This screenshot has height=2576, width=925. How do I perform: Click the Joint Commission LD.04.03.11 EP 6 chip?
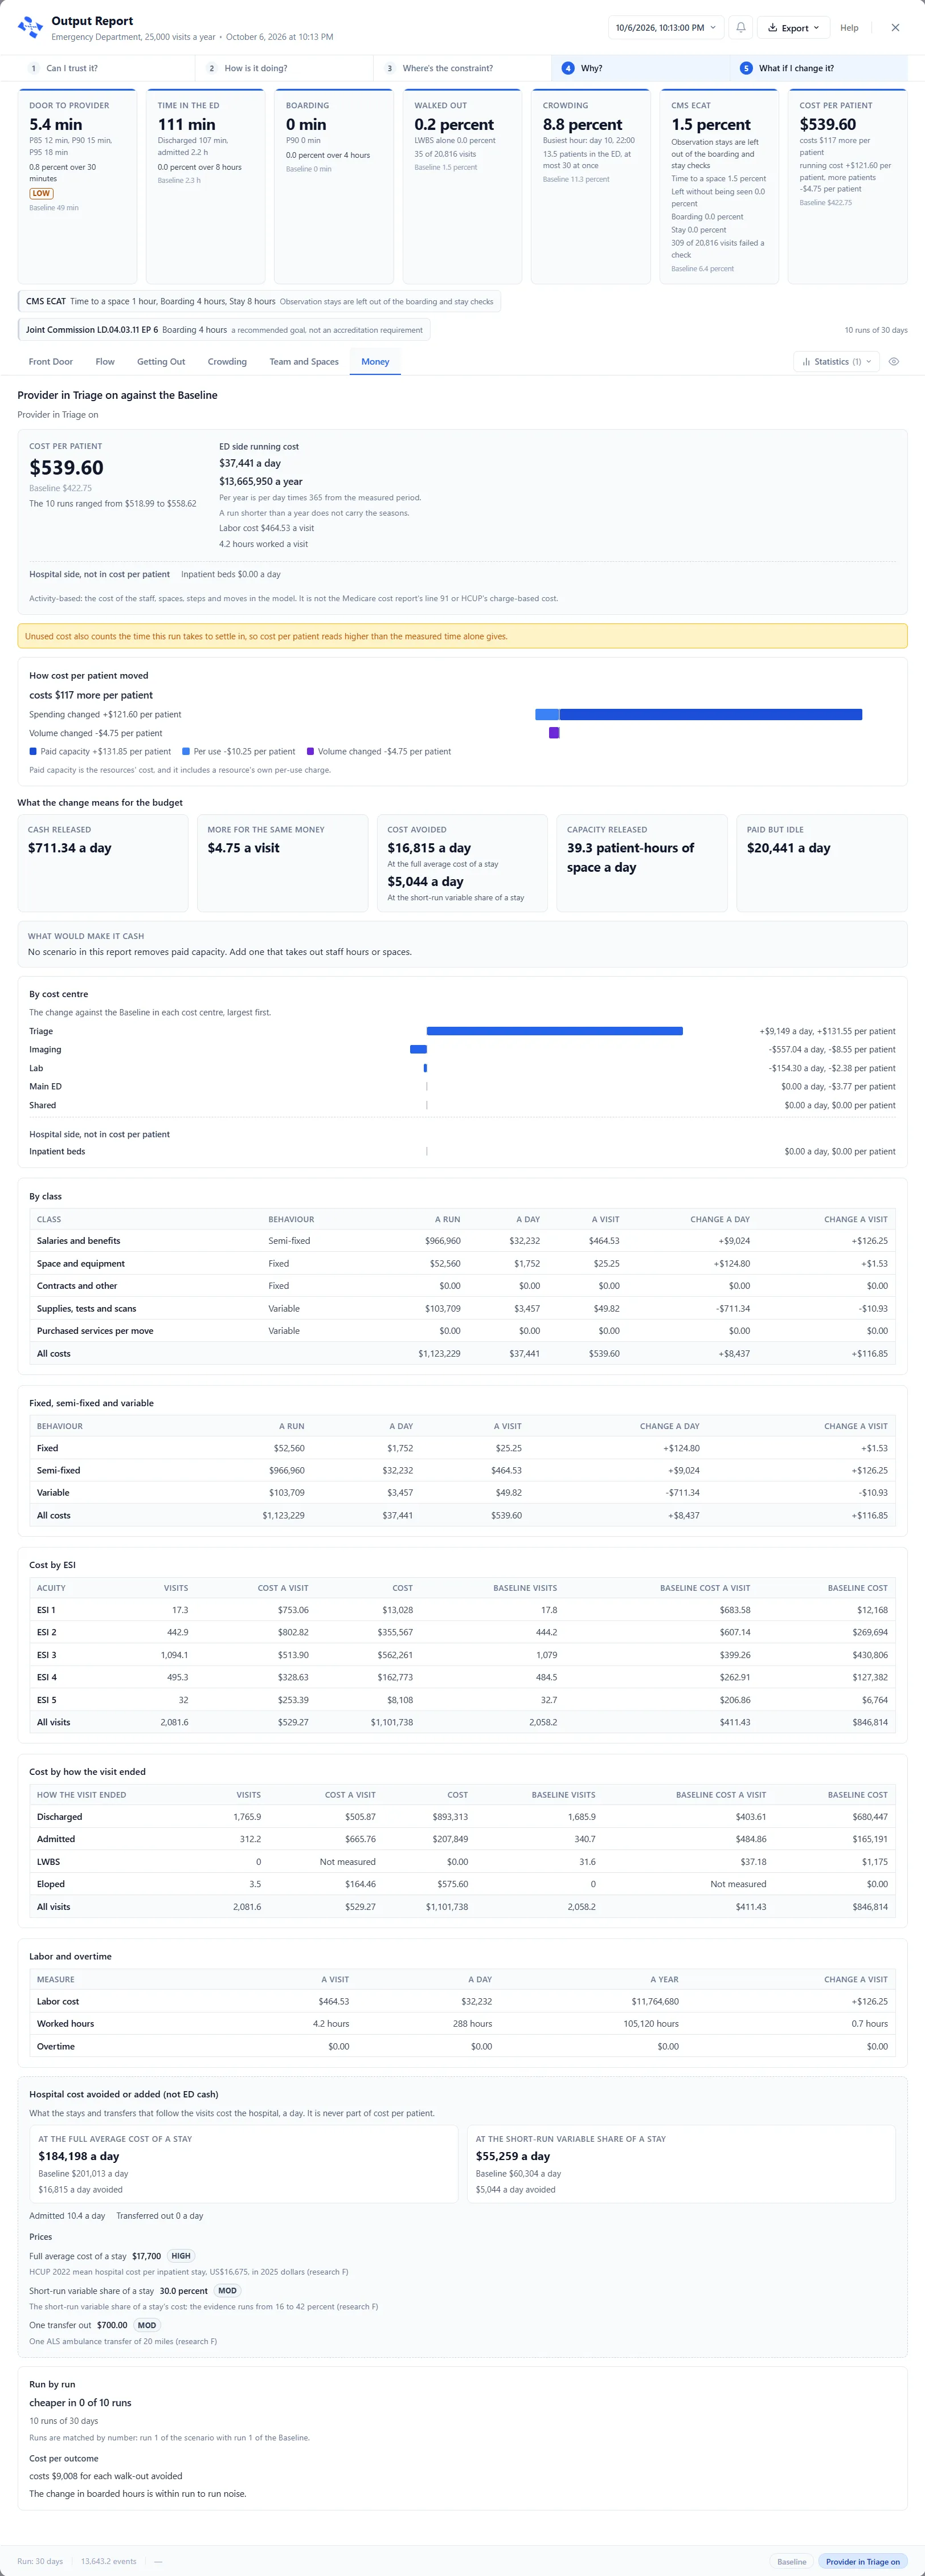(224, 329)
